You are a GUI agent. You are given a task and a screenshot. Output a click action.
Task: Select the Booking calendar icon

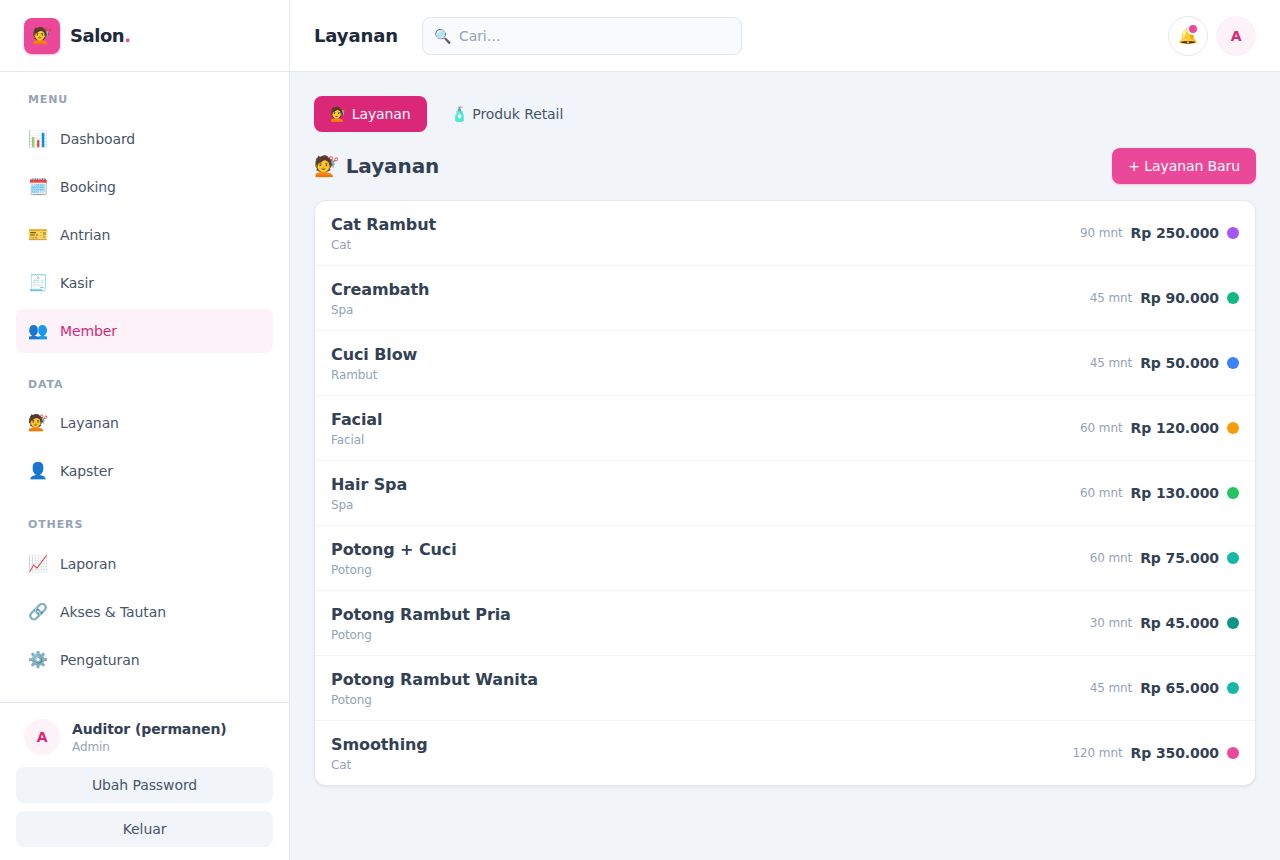pyautogui.click(x=38, y=187)
